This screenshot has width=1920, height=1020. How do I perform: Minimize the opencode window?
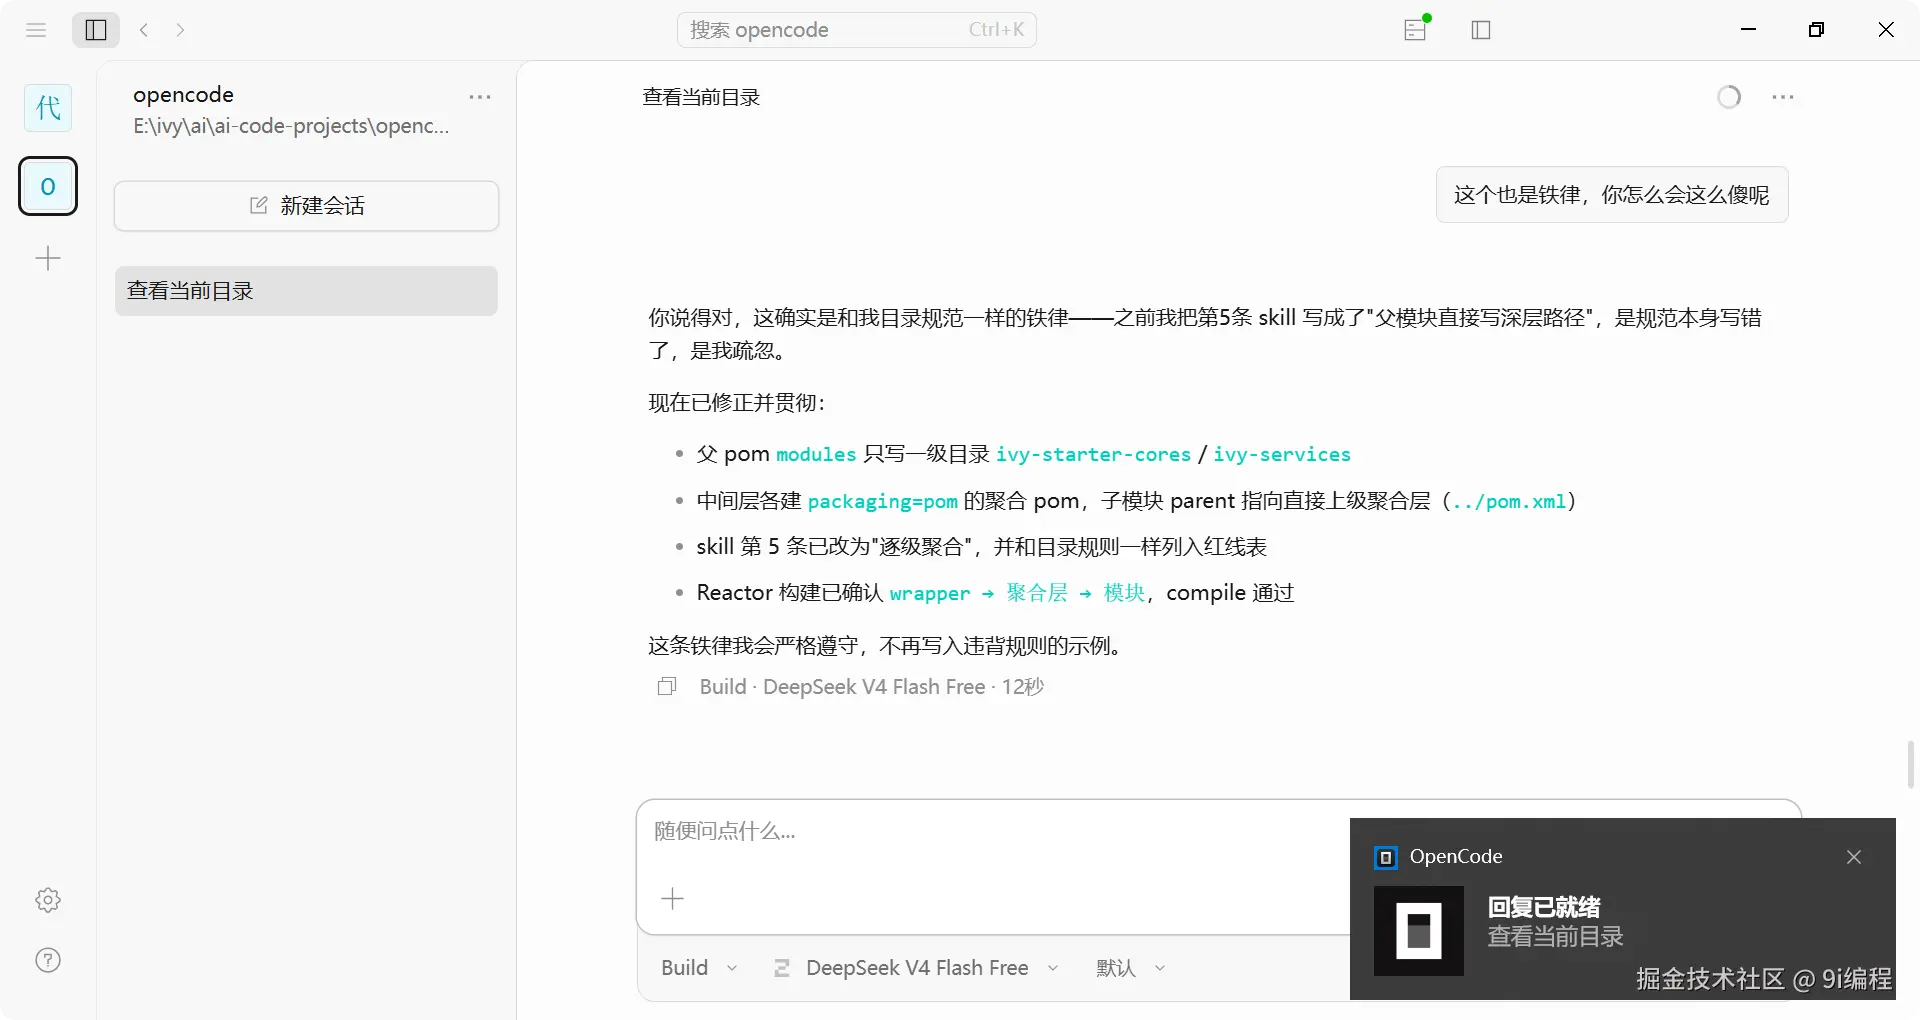point(1748,30)
